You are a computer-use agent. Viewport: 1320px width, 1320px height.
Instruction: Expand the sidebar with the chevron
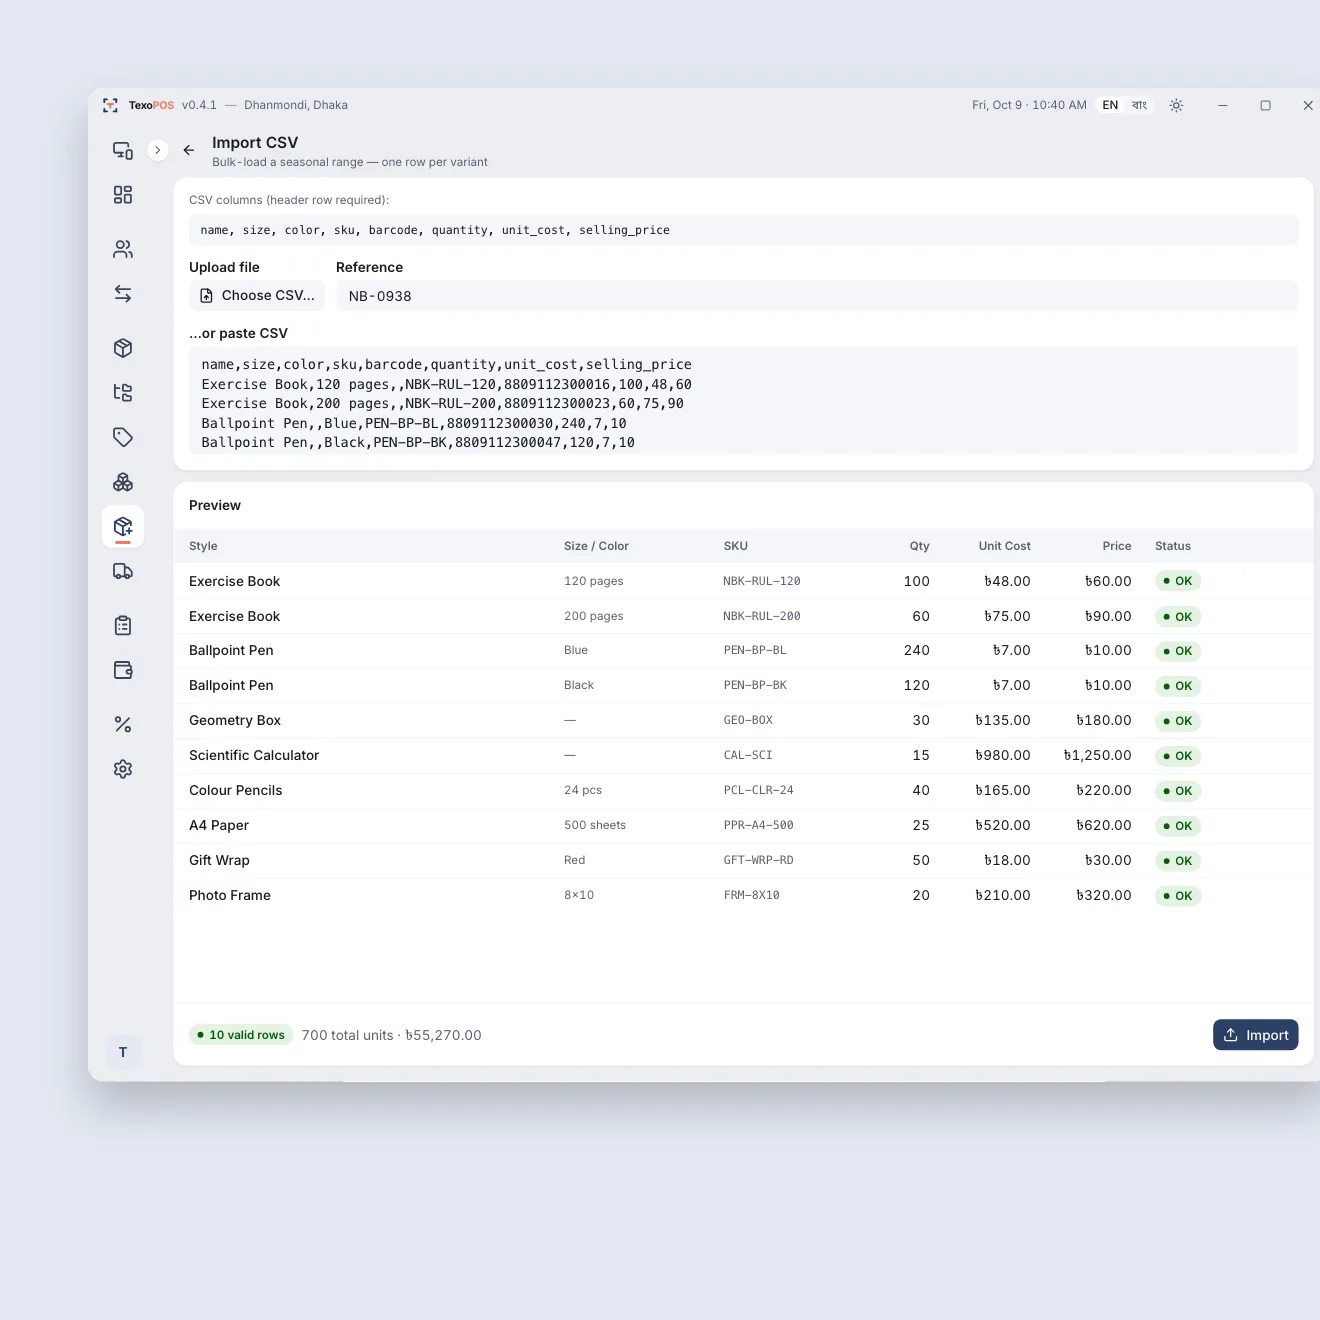click(x=157, y=150)
